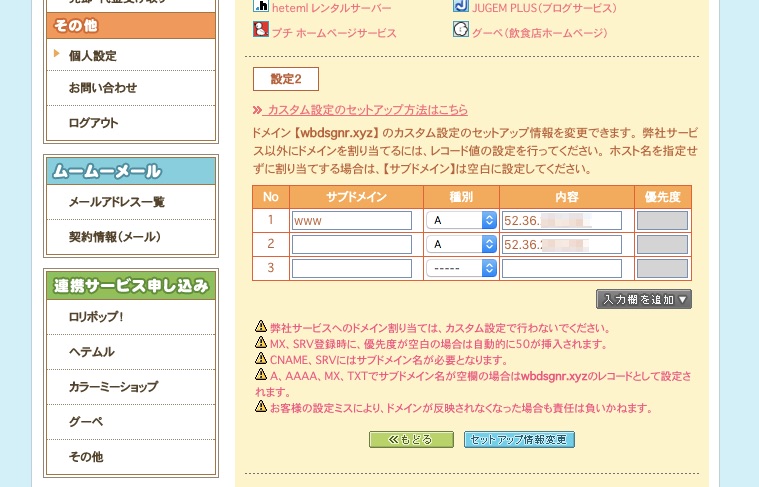
Task: Click the double-arrow icon before カスタム設定 link
Action: (257, 110)
